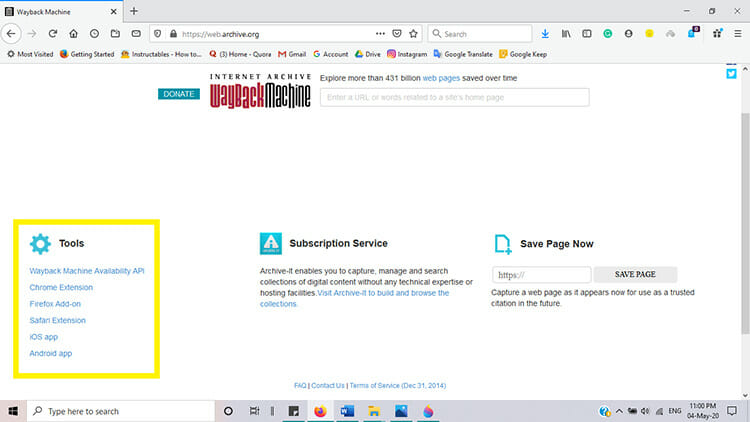Image resolution: width=750 pixels, height=422 pixels.
Task: Open Getting Started bookmark
Action: click(87, 55)
